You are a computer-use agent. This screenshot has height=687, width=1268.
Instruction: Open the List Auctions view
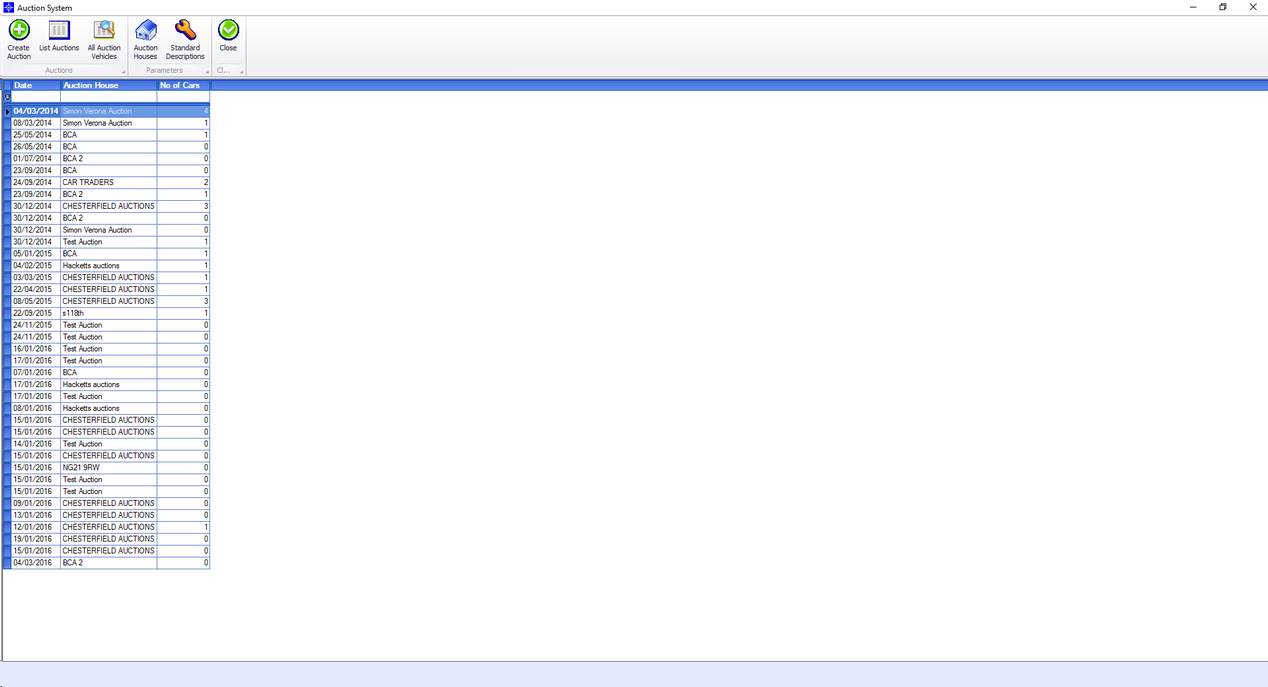coord(59,40)
